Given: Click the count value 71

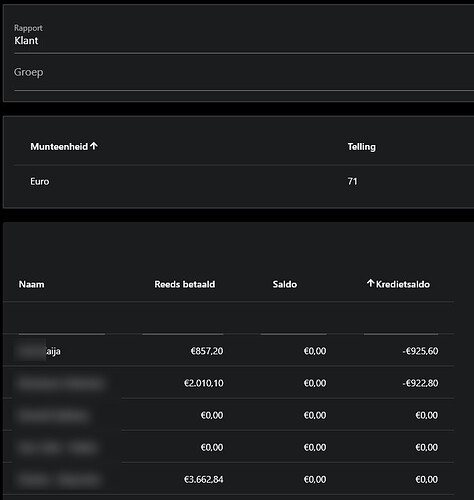Looking at the screenshot, I should point(352,181).
